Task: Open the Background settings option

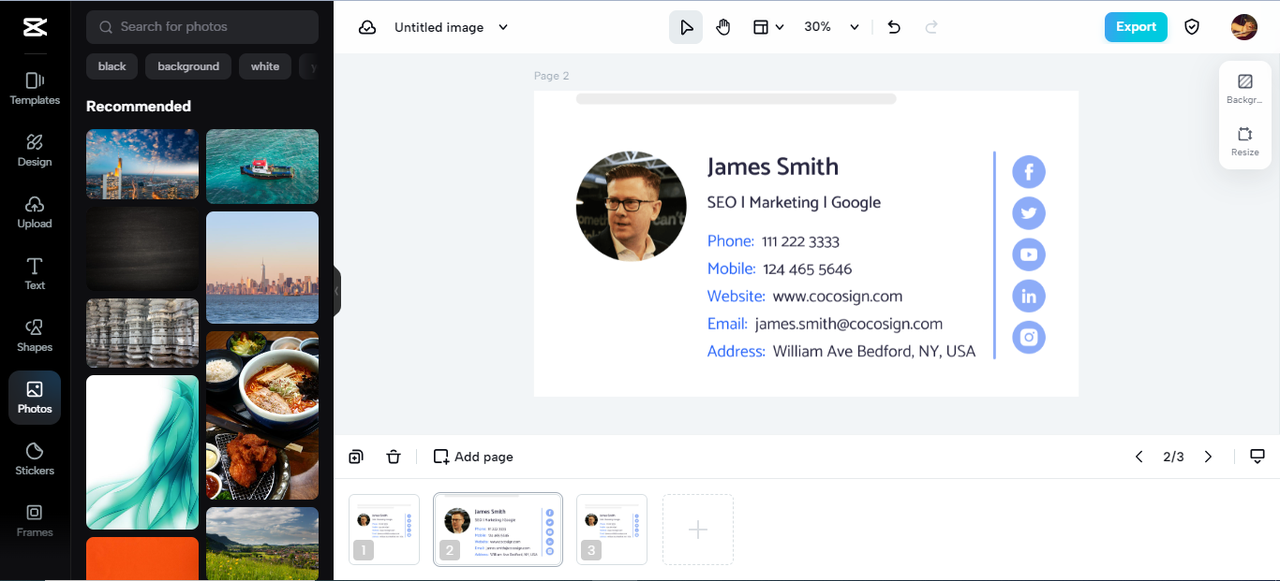Action: point(1244,89)
